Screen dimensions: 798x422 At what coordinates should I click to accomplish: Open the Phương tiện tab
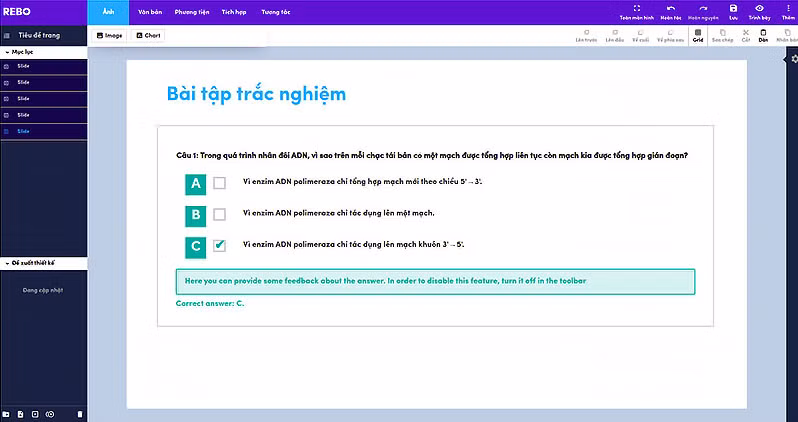192,12
